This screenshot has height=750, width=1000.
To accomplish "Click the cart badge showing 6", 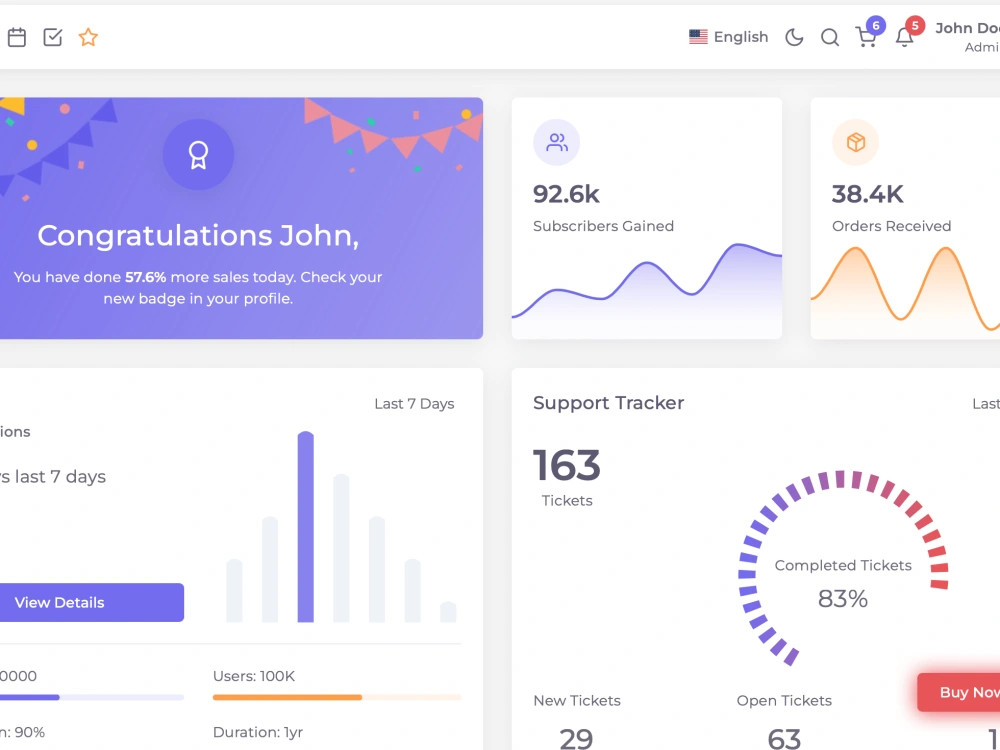I will click(x=876, y=26).
